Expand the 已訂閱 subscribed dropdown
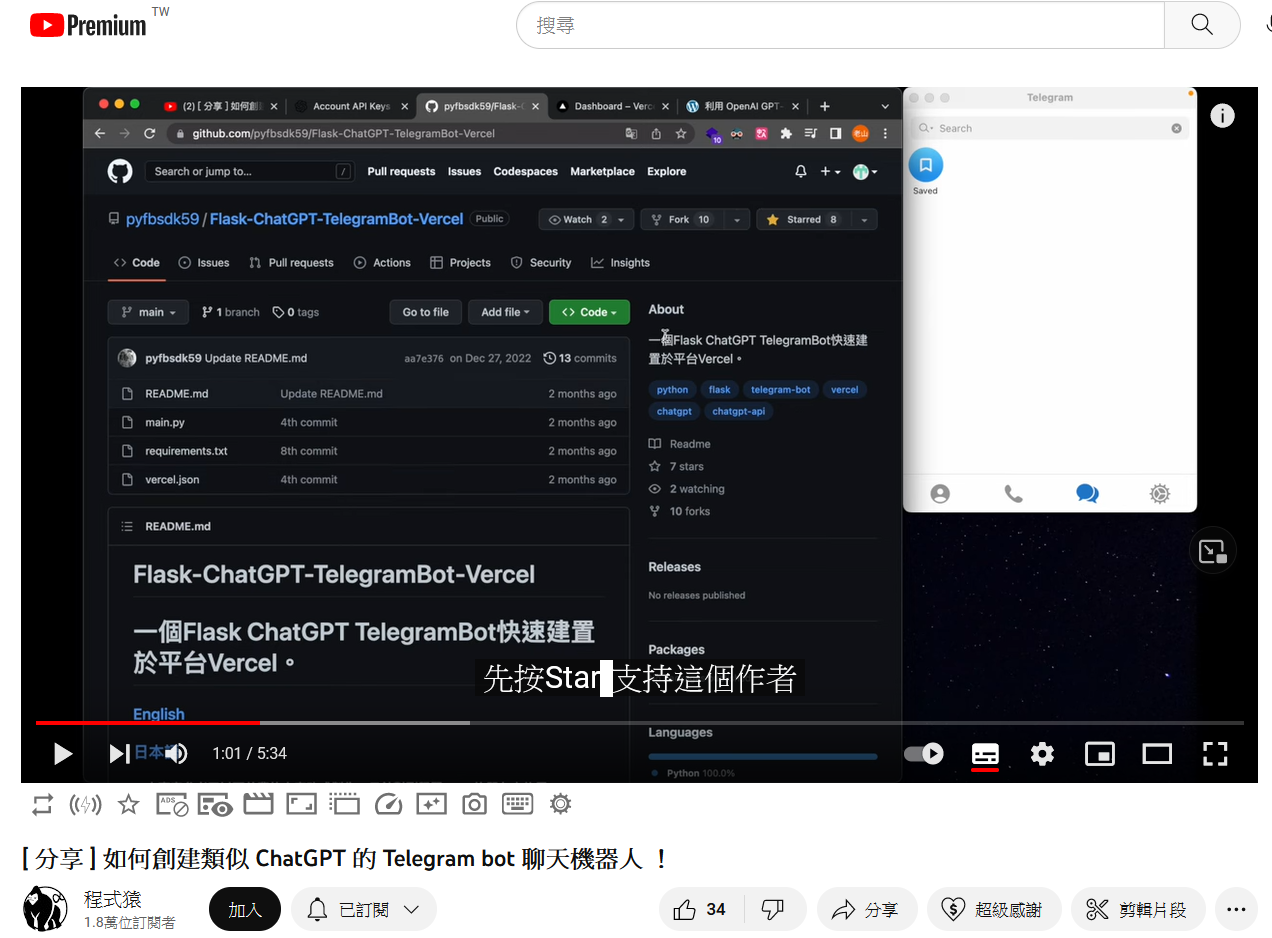This screenshot has width=1272, height=938. (364, 909)
